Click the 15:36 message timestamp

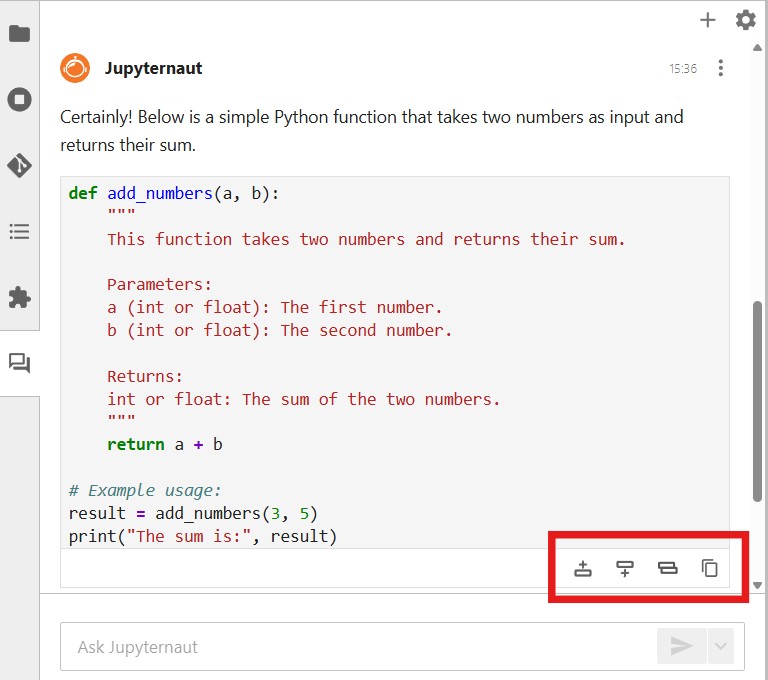(683, 69)
